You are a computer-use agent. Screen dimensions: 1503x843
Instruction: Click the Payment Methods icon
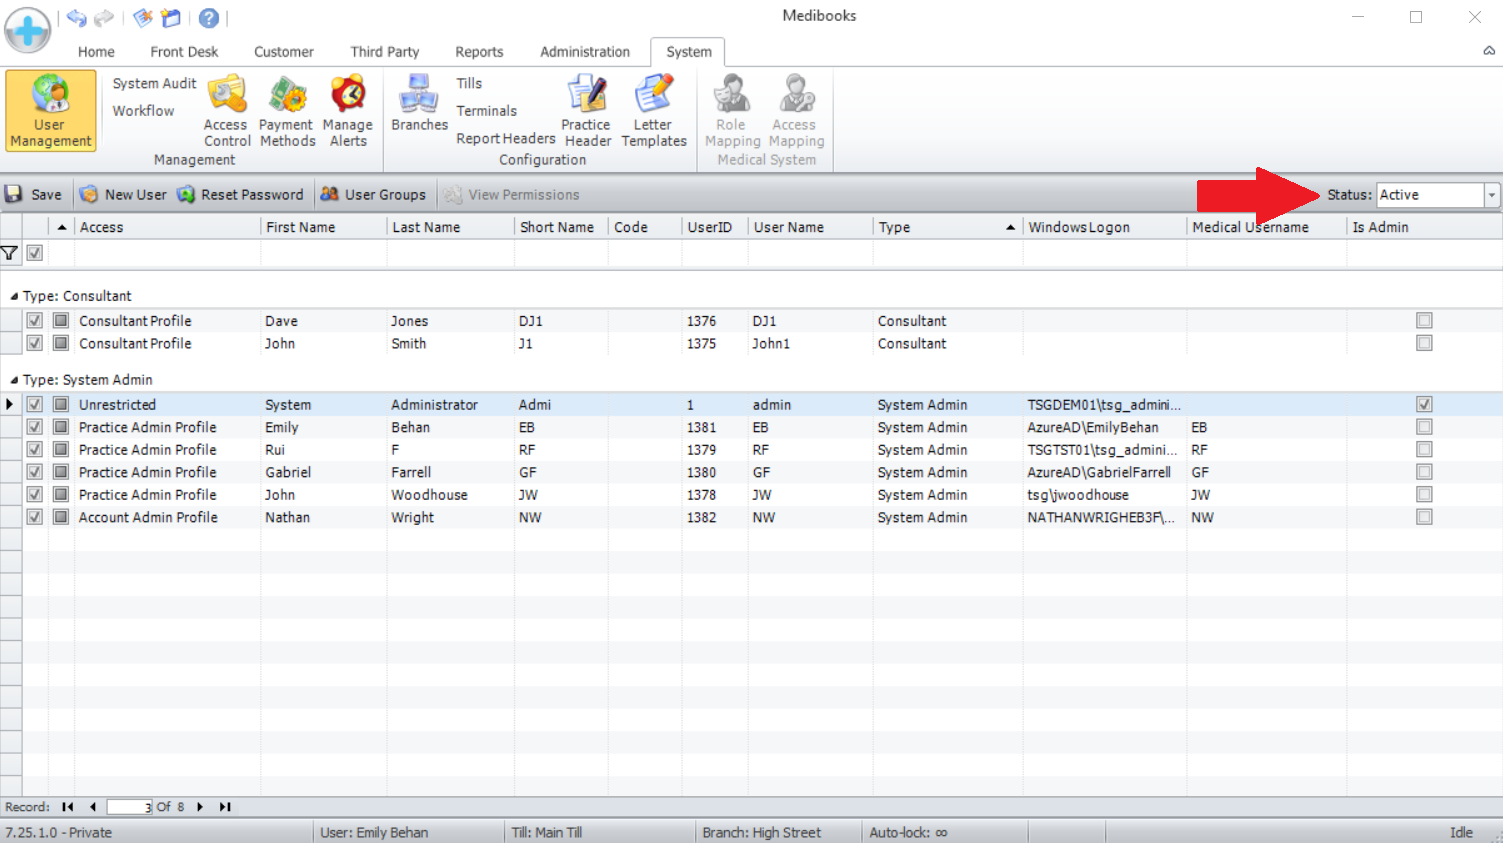coord(287,111)
